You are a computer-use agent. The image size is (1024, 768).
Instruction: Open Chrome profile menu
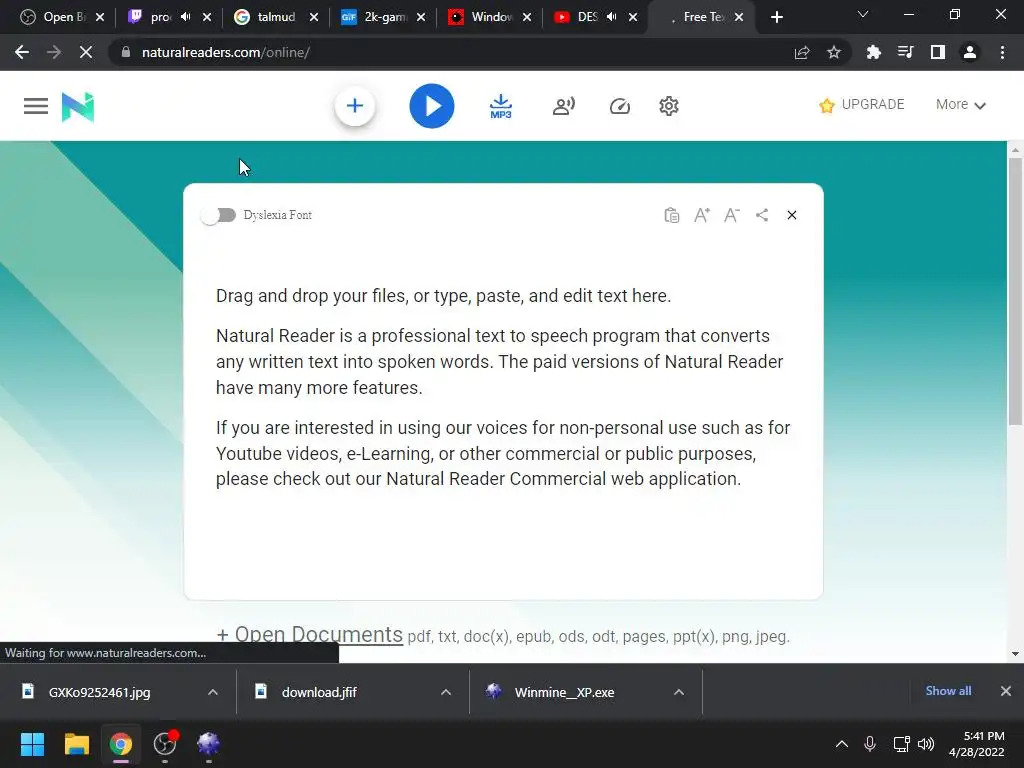tap(970, 52)
